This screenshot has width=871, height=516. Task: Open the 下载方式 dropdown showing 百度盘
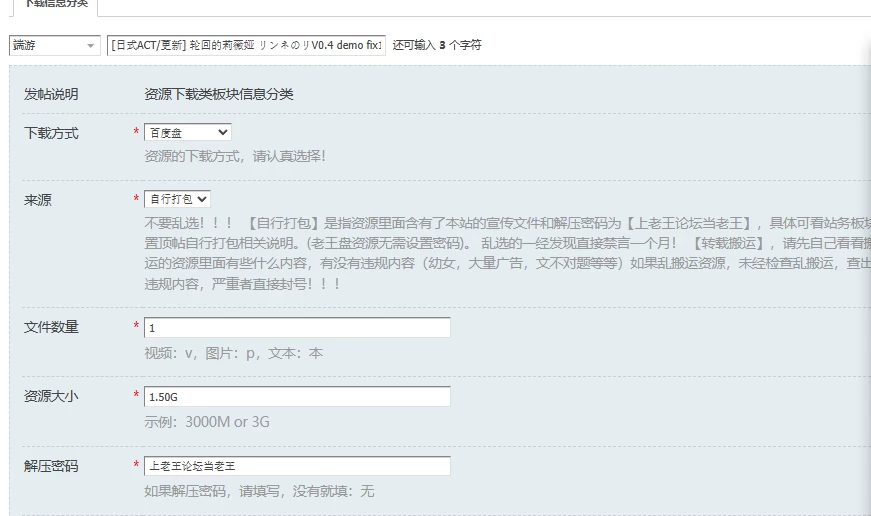click(x=188, y=132)
